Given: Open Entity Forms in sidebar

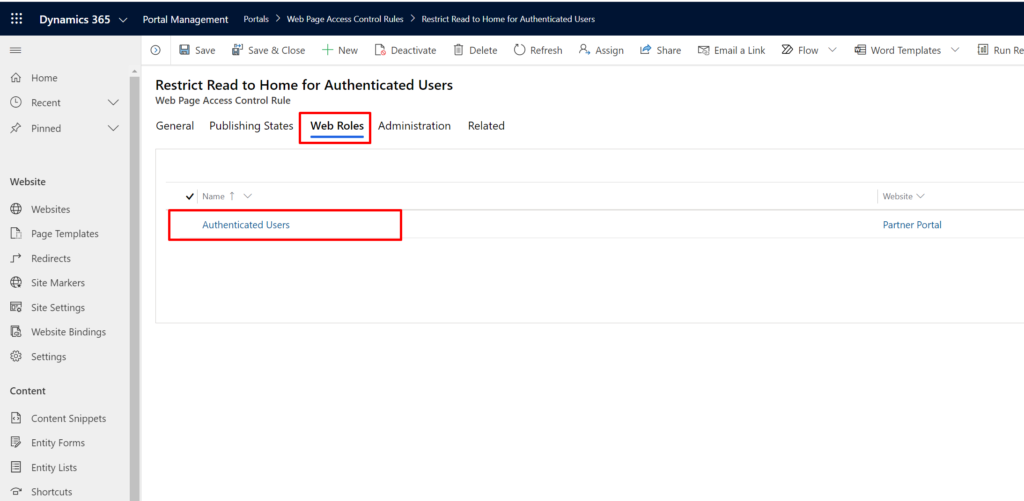Looking at the screenshot, I should 58,443.
